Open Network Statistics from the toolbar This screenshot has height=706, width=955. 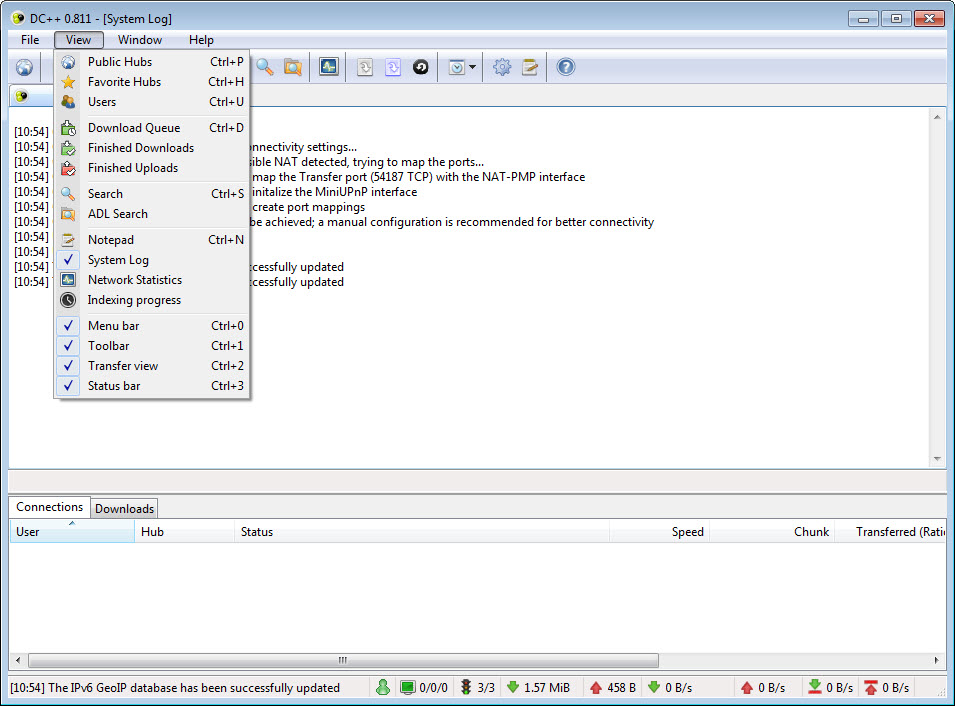329,67
